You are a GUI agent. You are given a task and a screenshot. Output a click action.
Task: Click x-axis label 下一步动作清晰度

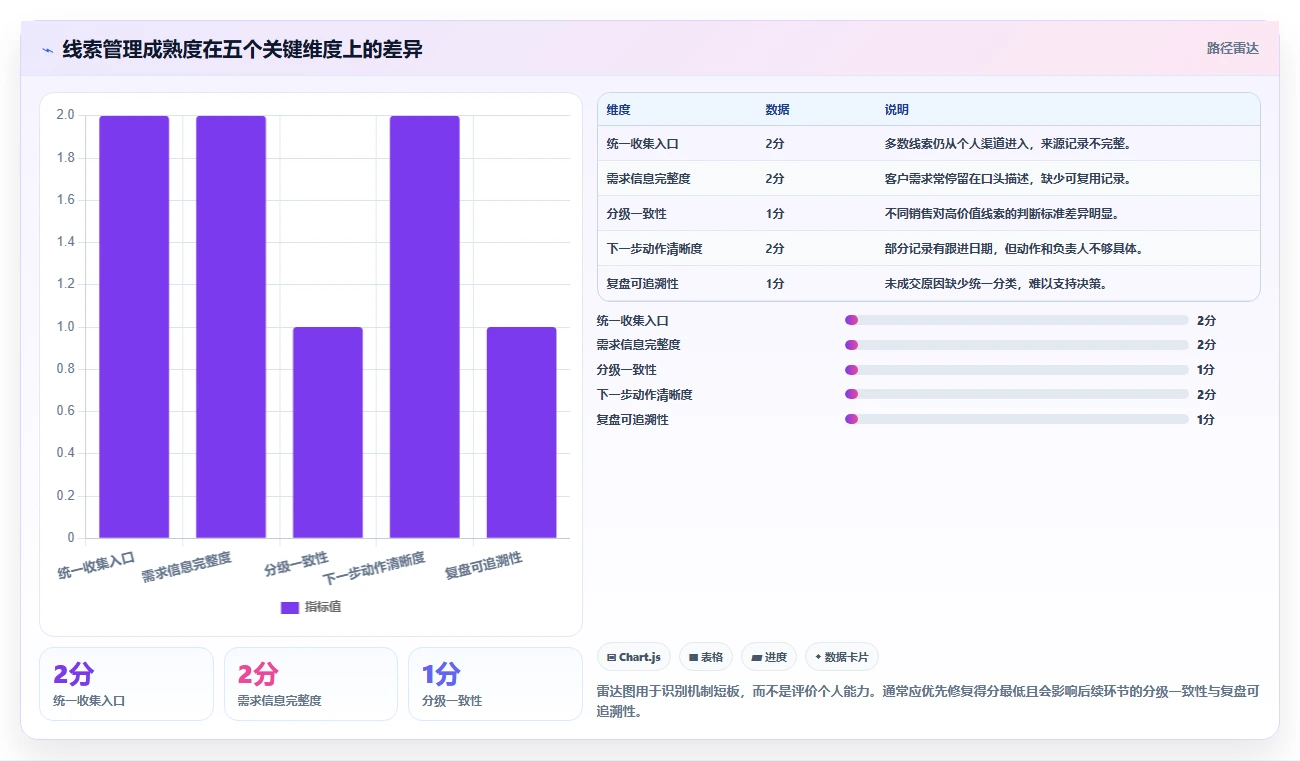click(374, 568)
